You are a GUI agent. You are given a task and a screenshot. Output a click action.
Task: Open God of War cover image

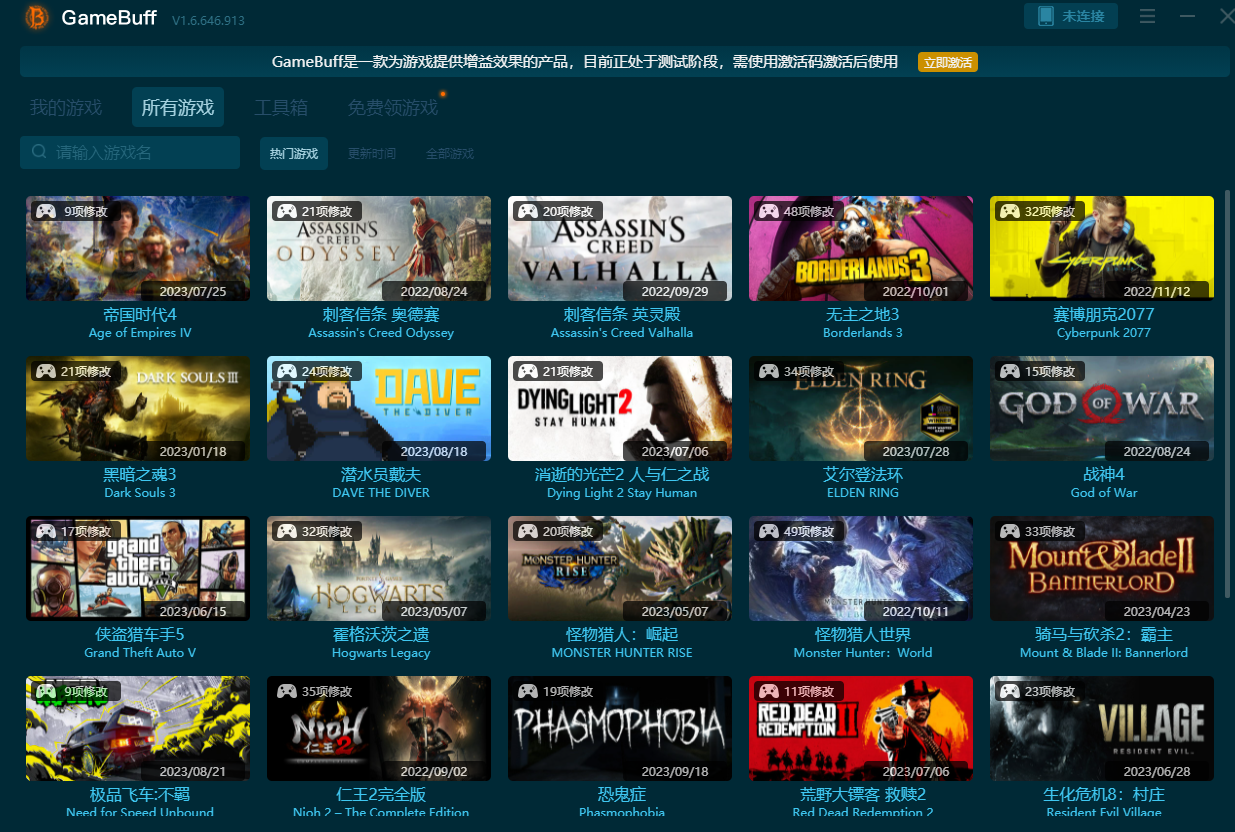coord(1102,408)
